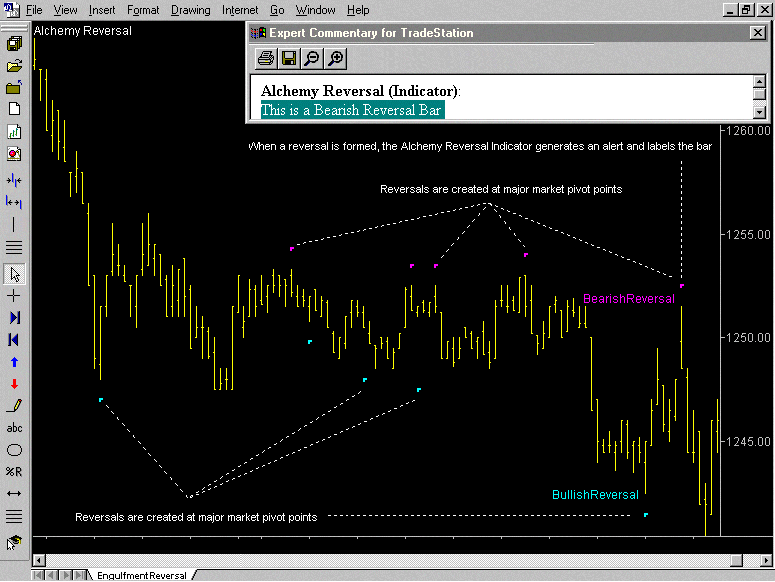Click the horizontal chart scrollbar thumb
Screen dimensions: 775x582
[736, 560]
